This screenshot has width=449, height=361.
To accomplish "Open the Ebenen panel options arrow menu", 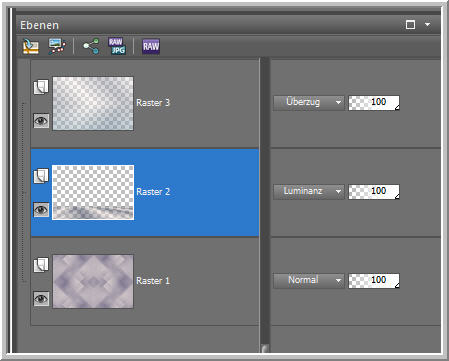I will click(427, 24).
